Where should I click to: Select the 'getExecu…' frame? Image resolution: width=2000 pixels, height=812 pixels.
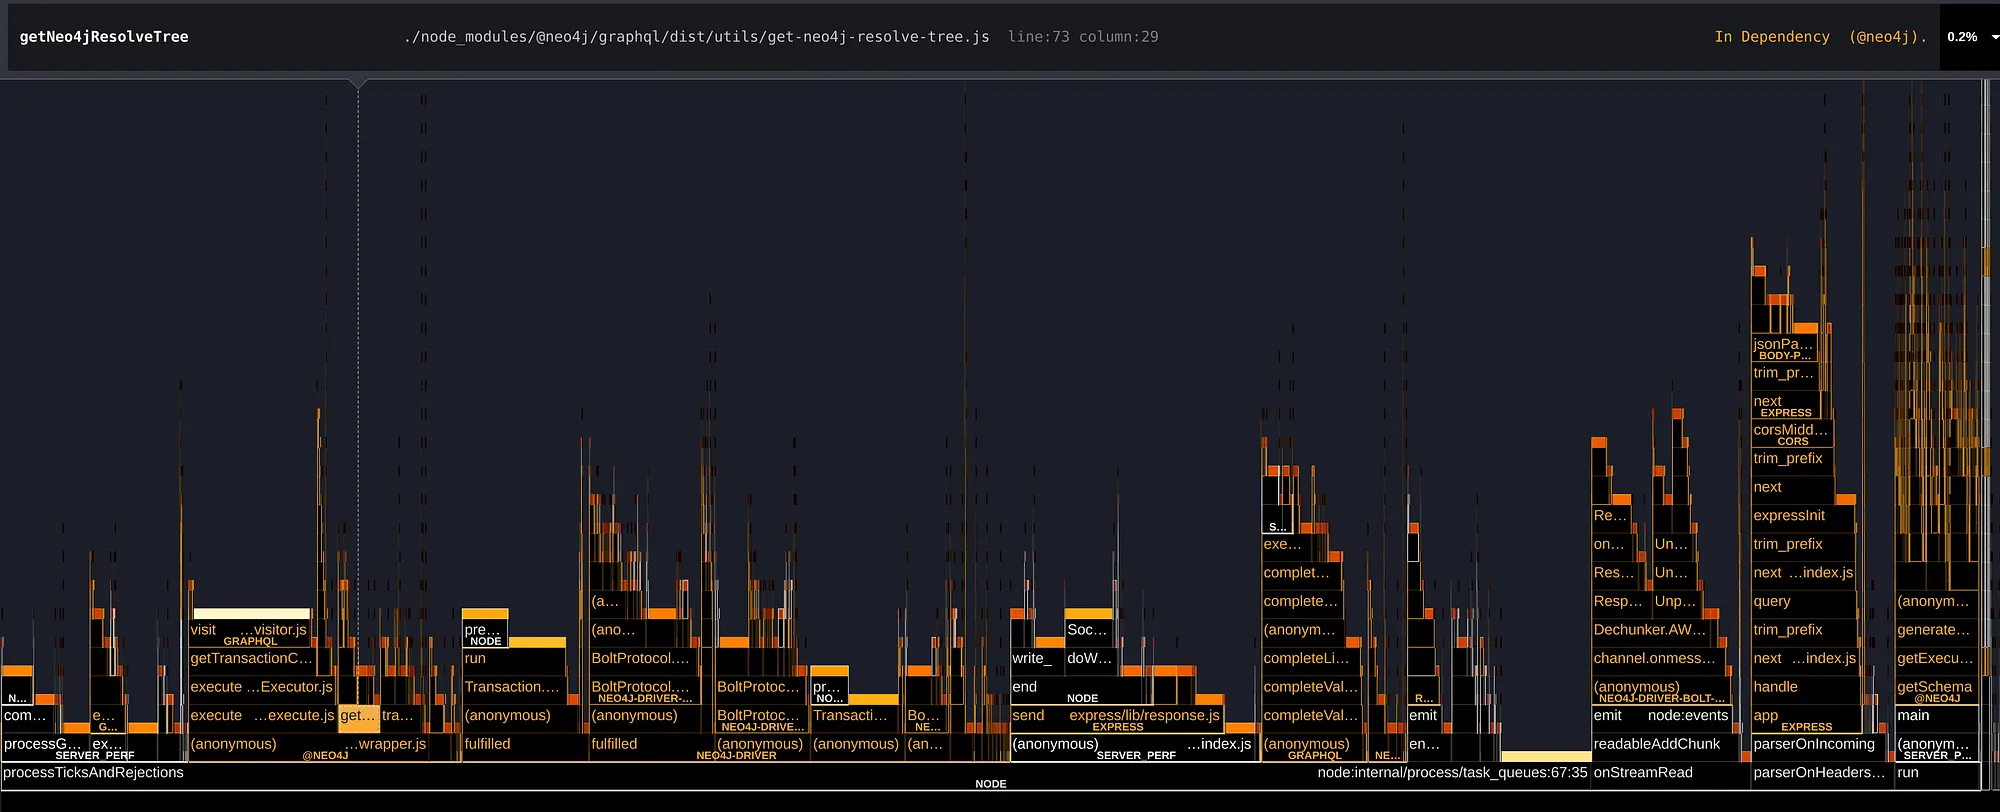click(x=1936, y=661)
